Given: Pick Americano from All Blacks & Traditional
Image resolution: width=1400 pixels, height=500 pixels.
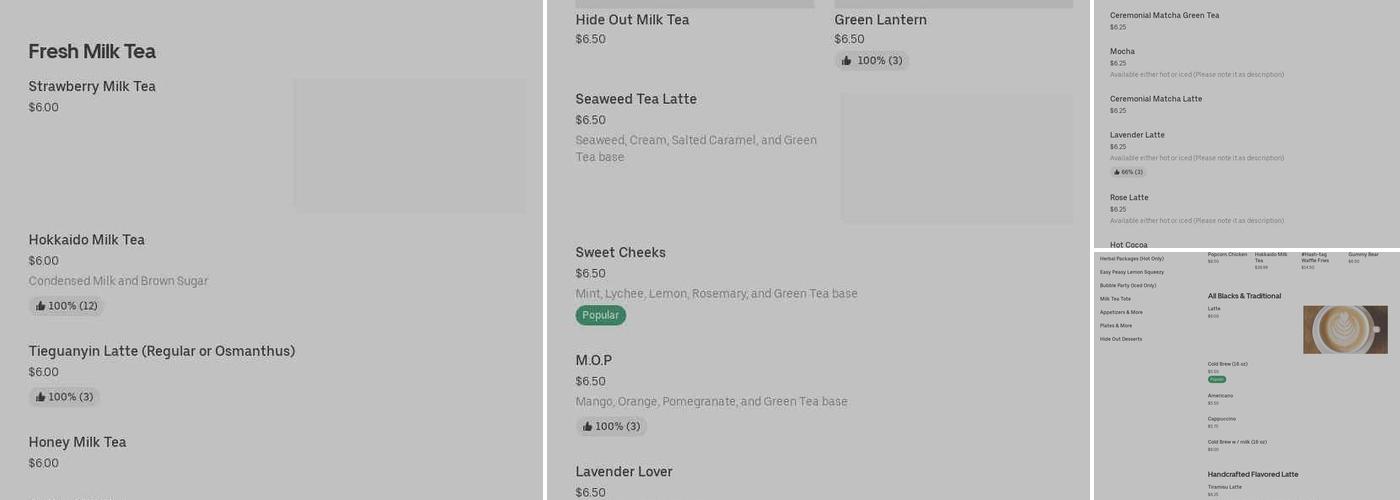Looking at the screenshot, I should pyautogui.click(x=1220, y=396).
